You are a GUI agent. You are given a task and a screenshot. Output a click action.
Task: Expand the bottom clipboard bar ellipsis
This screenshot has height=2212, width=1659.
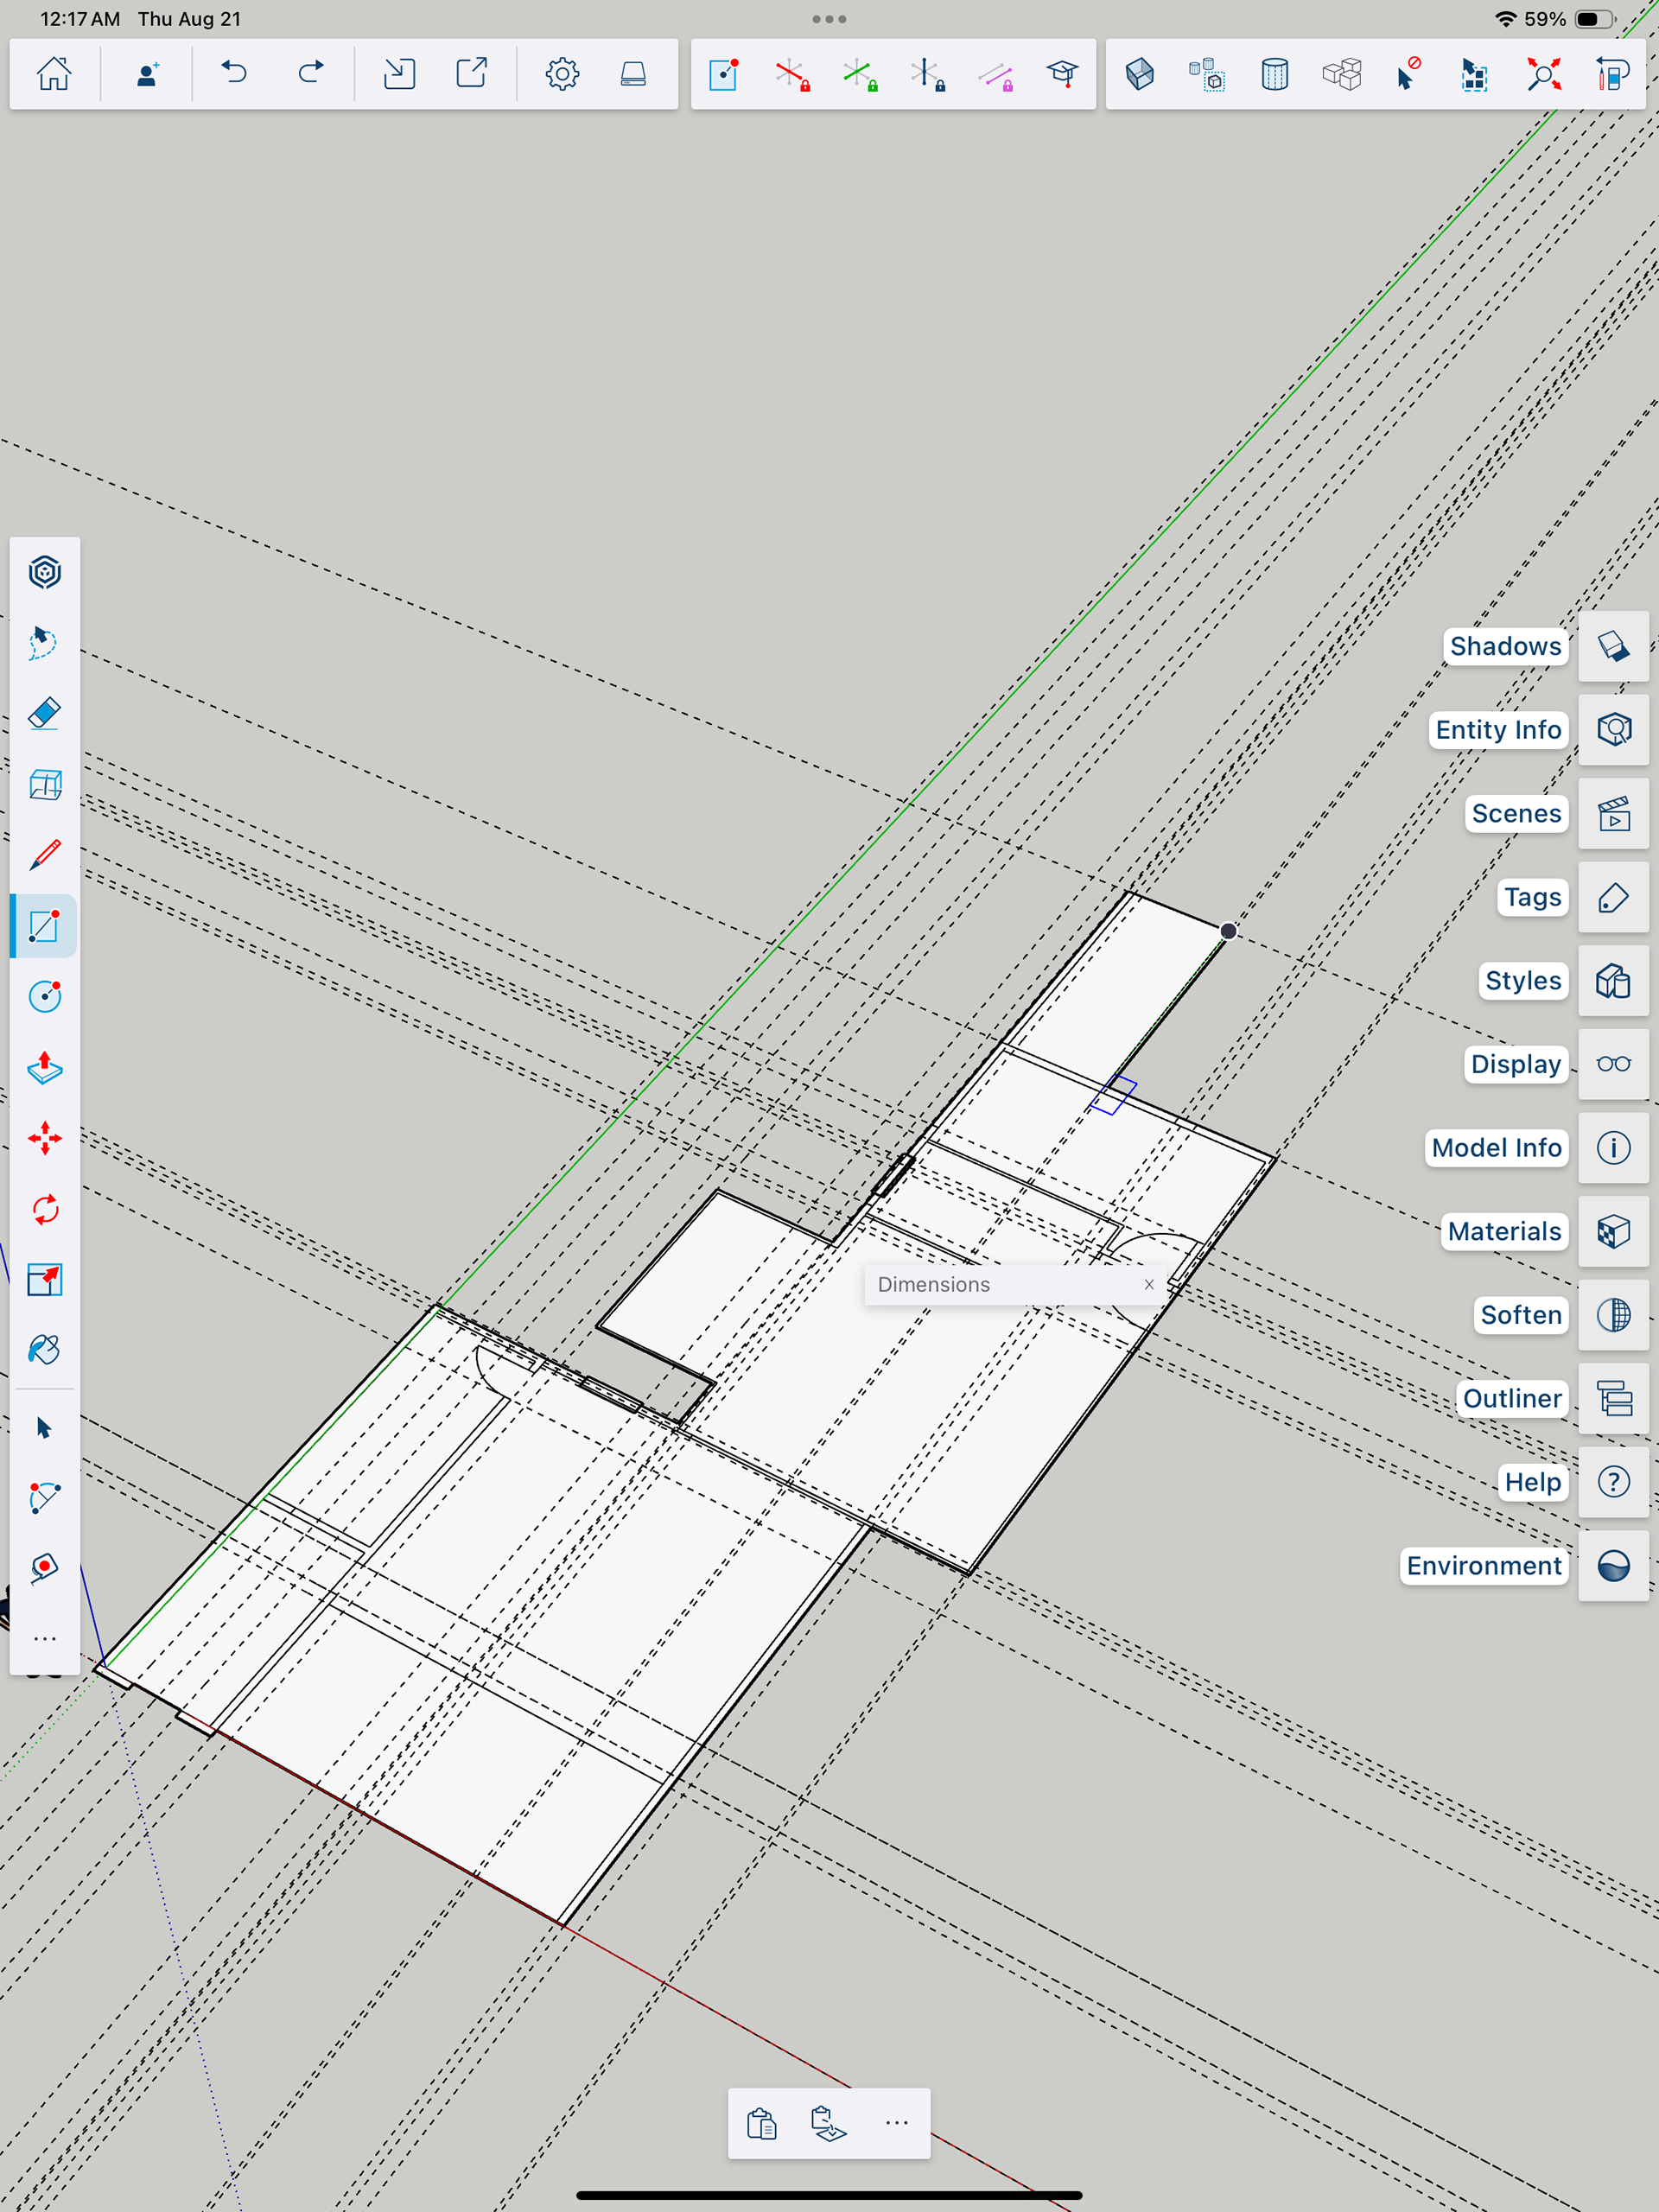click(x=897, y=2122)
